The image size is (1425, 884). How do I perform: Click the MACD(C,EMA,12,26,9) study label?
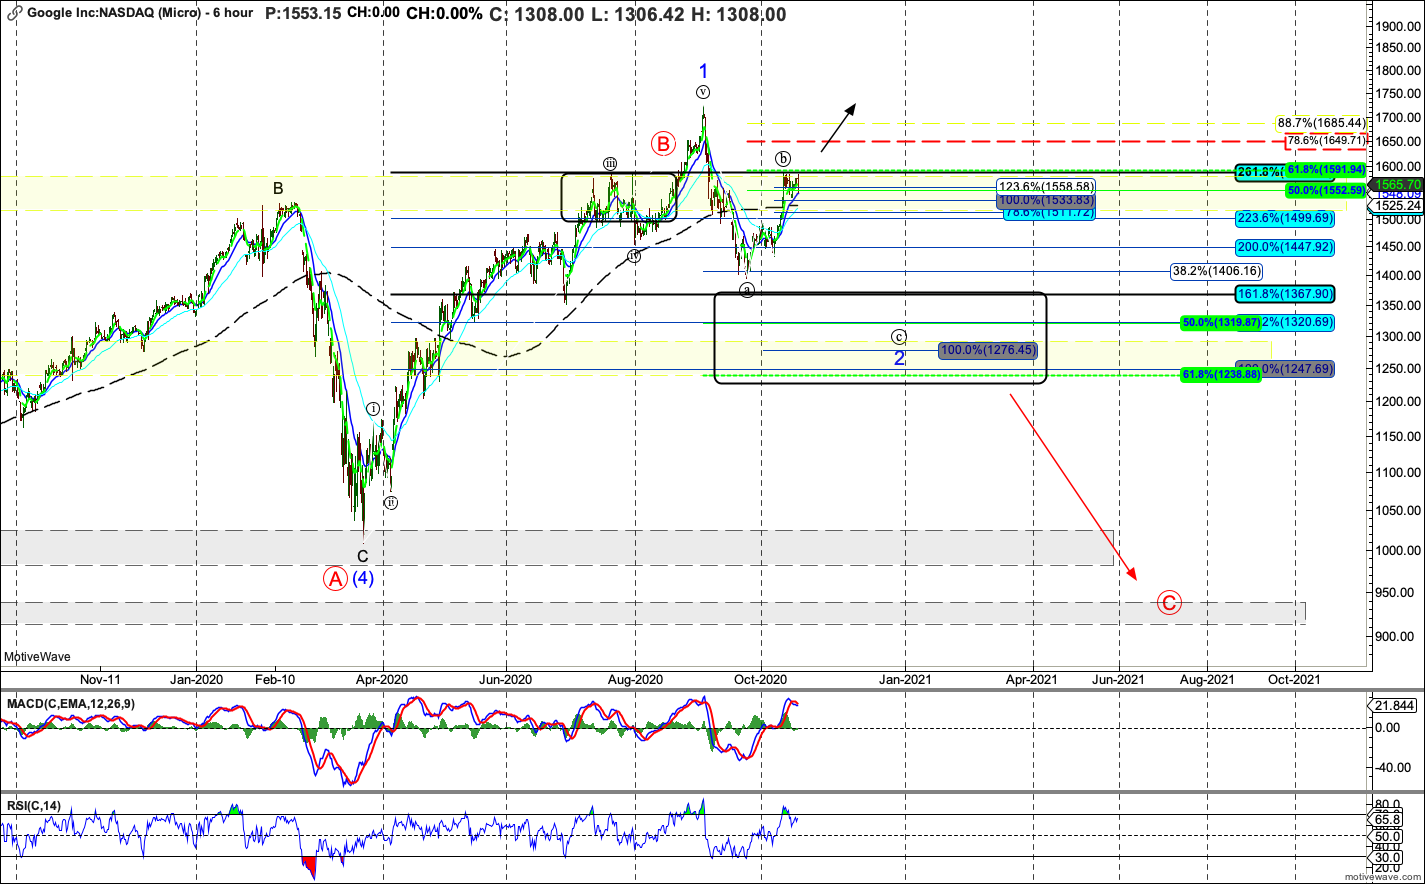pyautogui.click(x=71, y=704)
